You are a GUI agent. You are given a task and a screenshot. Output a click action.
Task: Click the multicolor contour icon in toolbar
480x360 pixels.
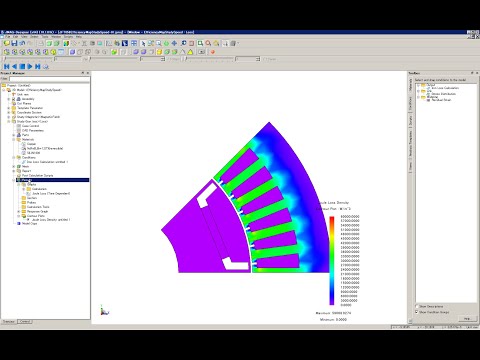tap(66, 43)
